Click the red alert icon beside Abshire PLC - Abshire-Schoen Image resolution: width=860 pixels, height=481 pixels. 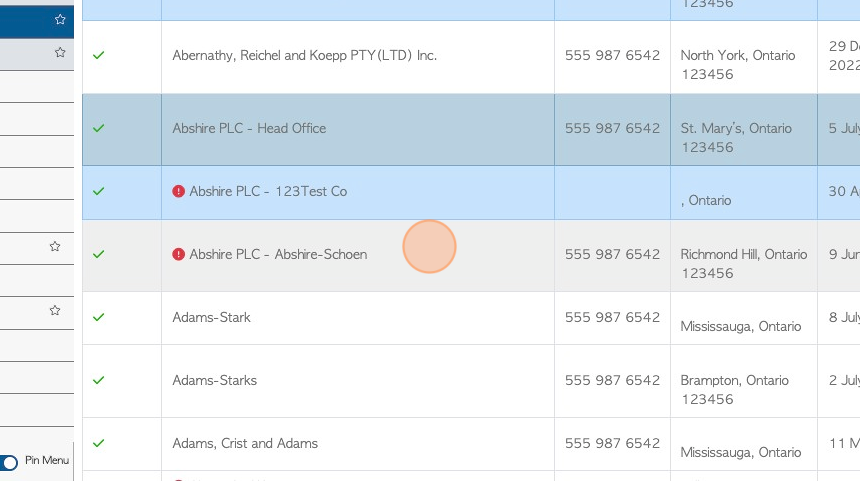click(x=178, y=254)
